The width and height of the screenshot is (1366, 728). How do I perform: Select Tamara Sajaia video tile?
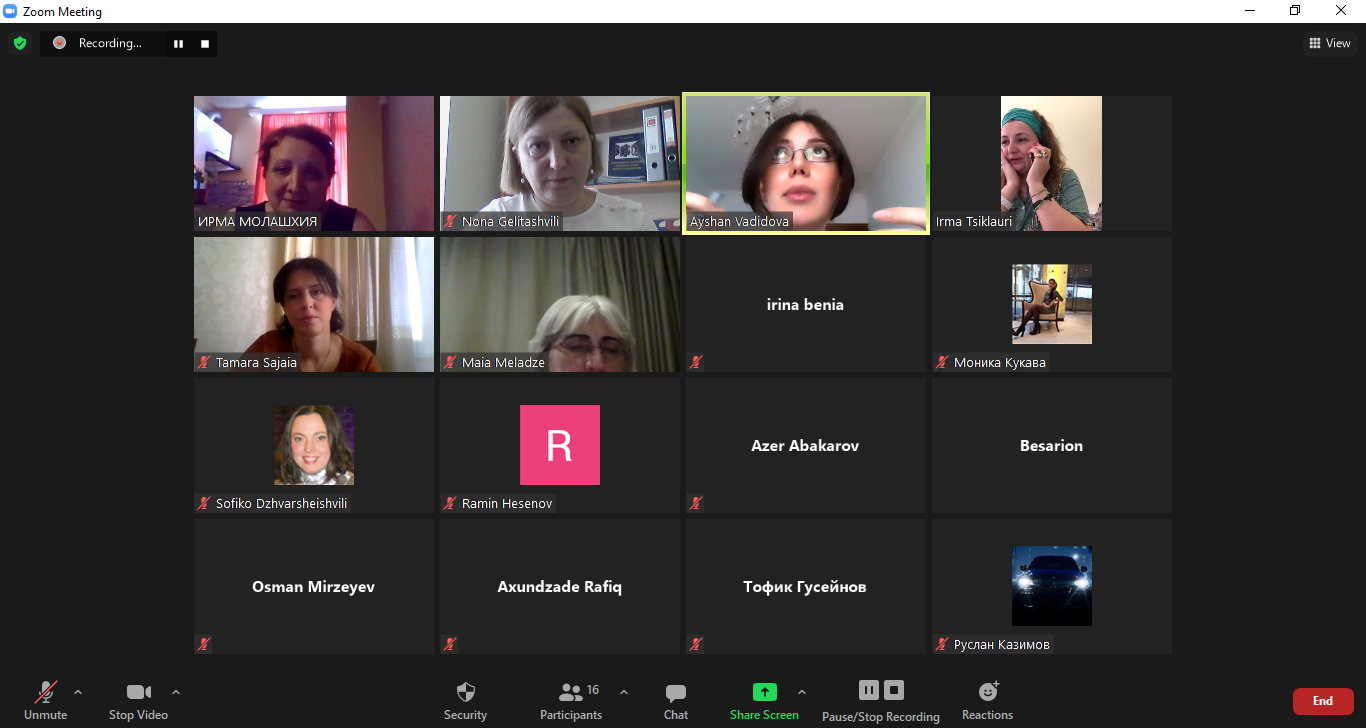coord(314,305)
